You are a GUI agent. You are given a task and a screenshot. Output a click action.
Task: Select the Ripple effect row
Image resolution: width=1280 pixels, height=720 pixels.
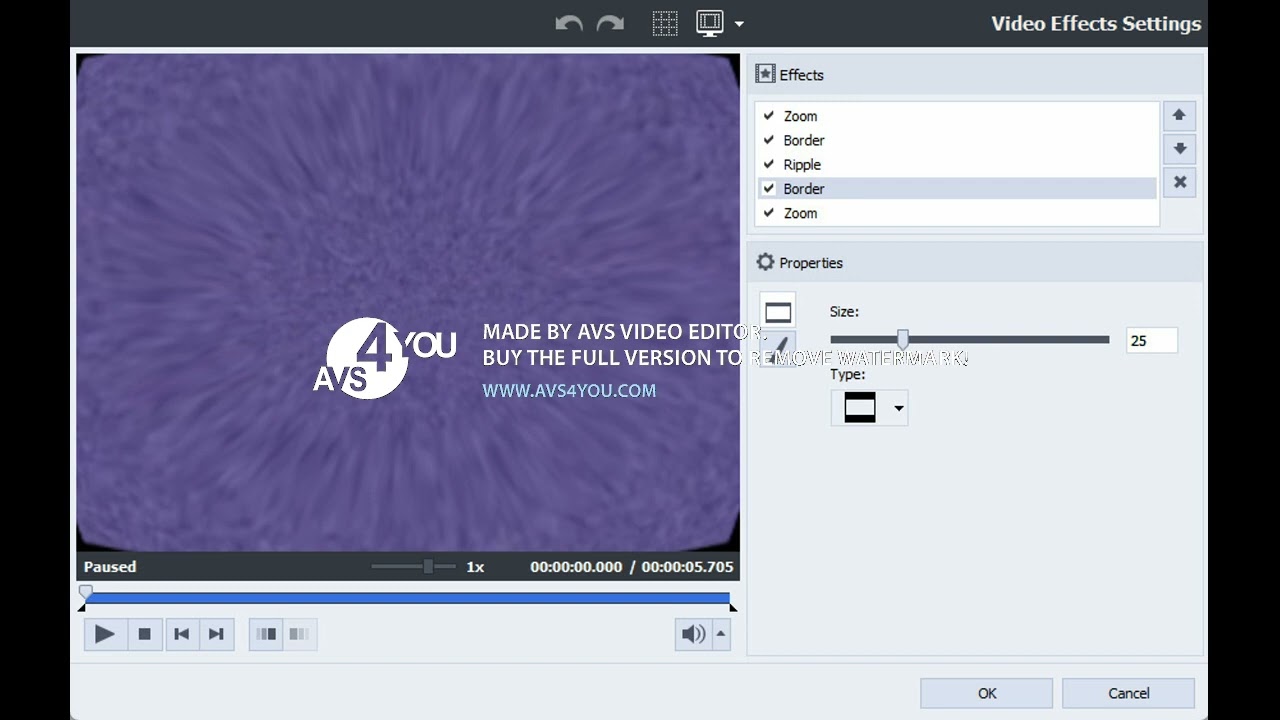click(957, 164)
